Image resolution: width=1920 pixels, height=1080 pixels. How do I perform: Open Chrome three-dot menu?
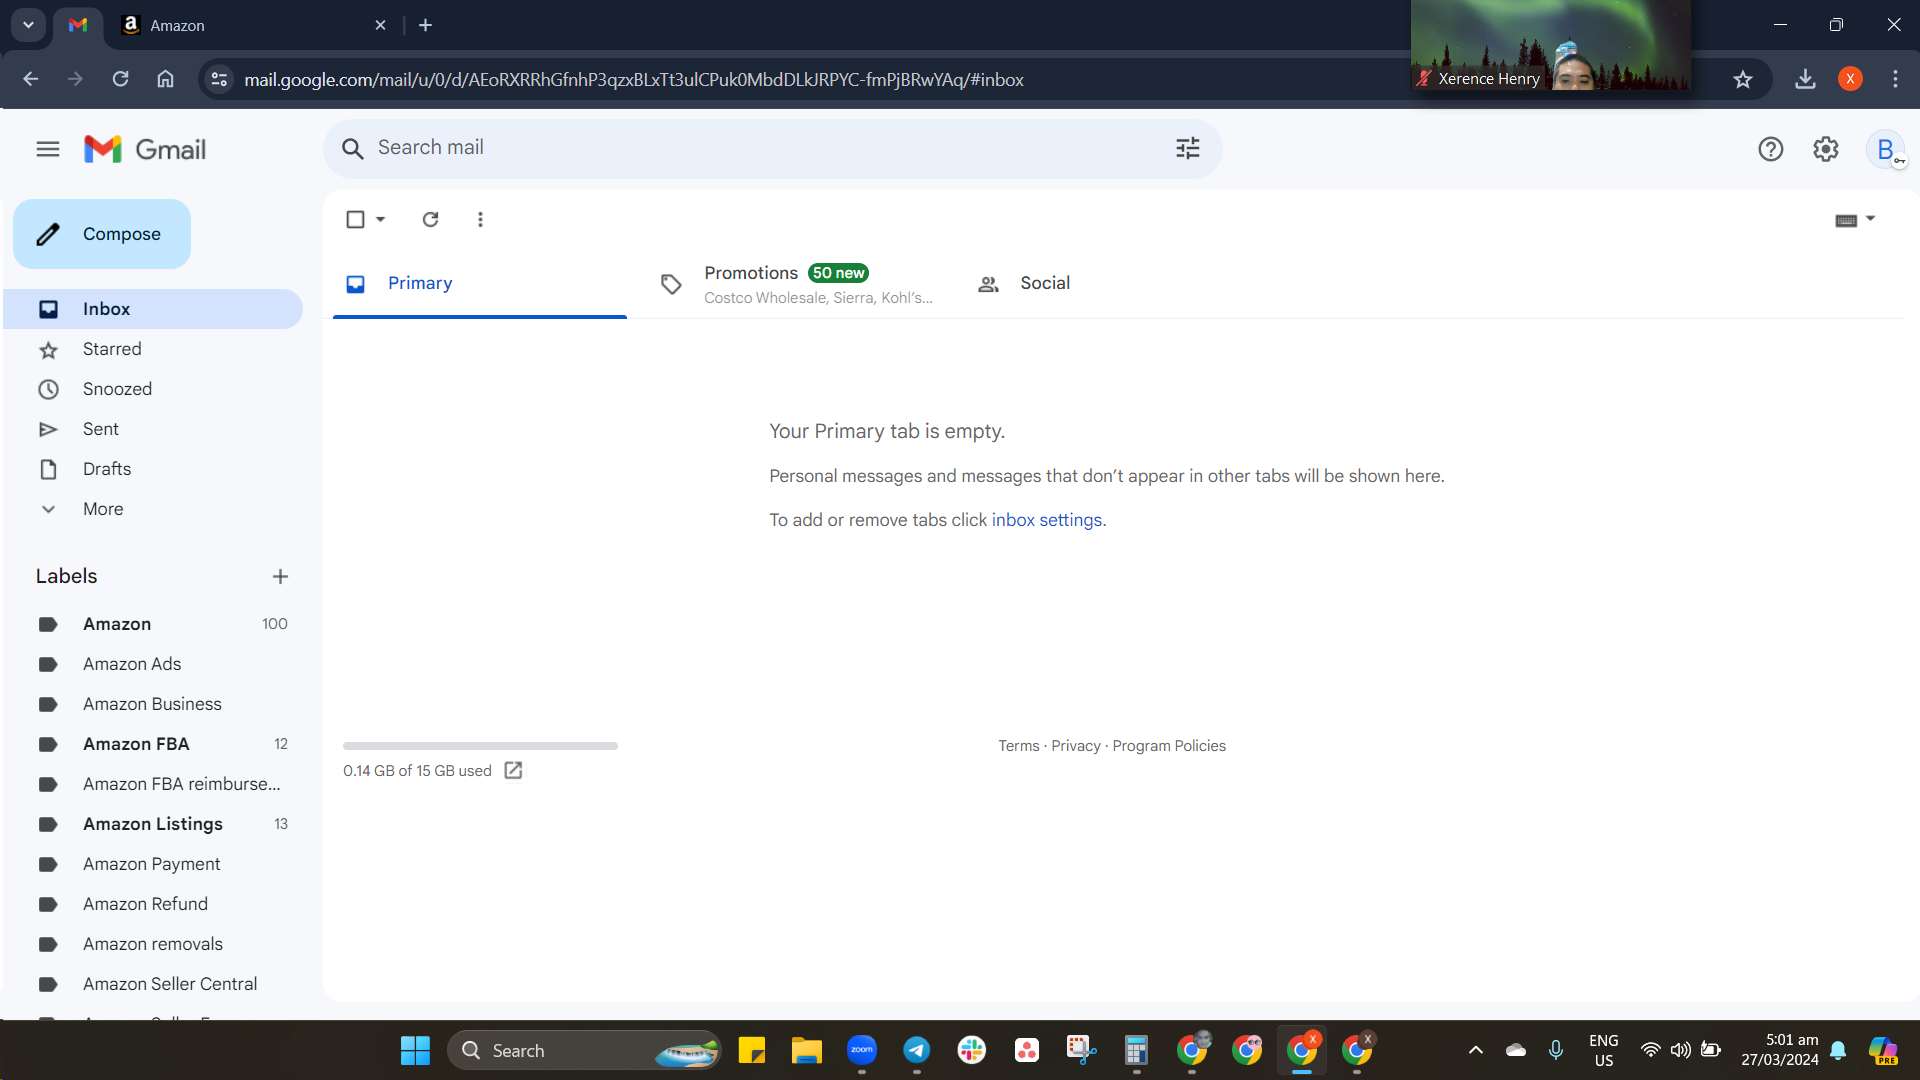1895,79
